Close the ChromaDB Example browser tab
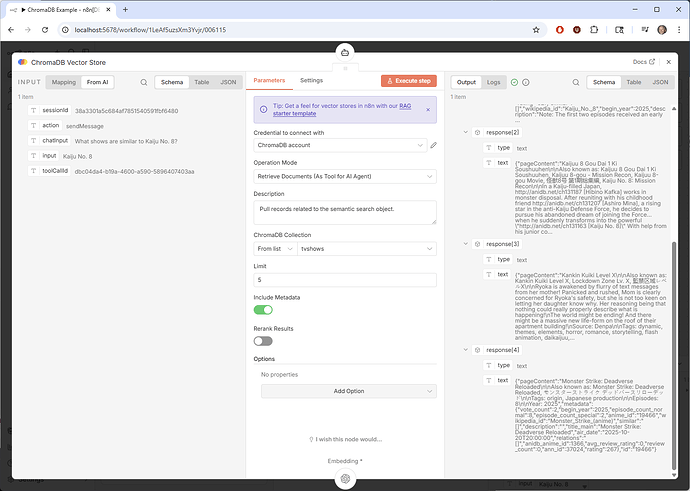 coord(108,9)
